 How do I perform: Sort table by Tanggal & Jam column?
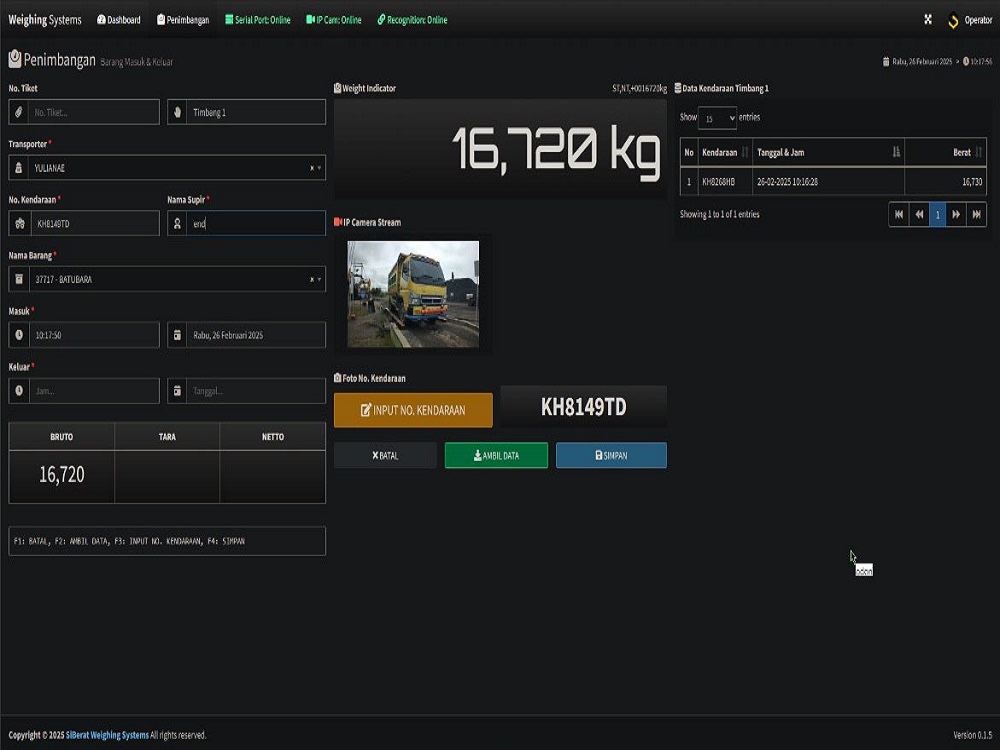pos(828,152)
